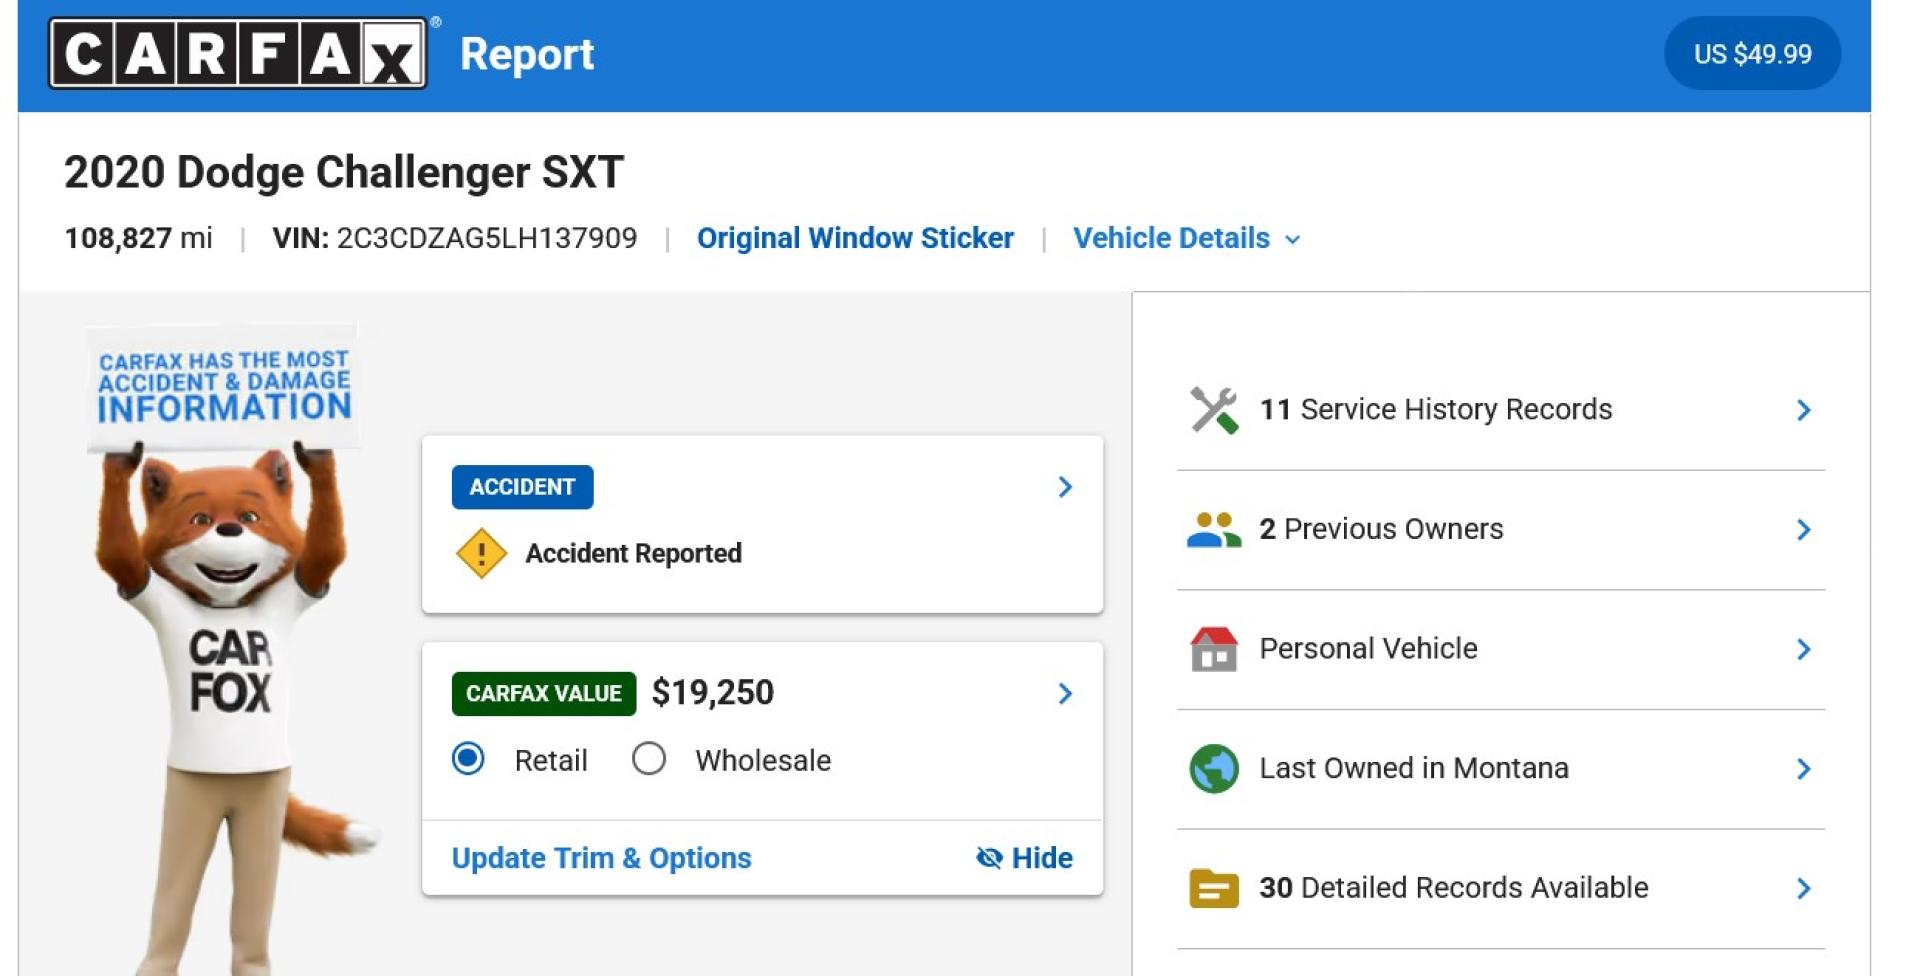This screenshot has width=1920, height=976.
Task: Click the yellow accident warning icon
Action: 481,553
